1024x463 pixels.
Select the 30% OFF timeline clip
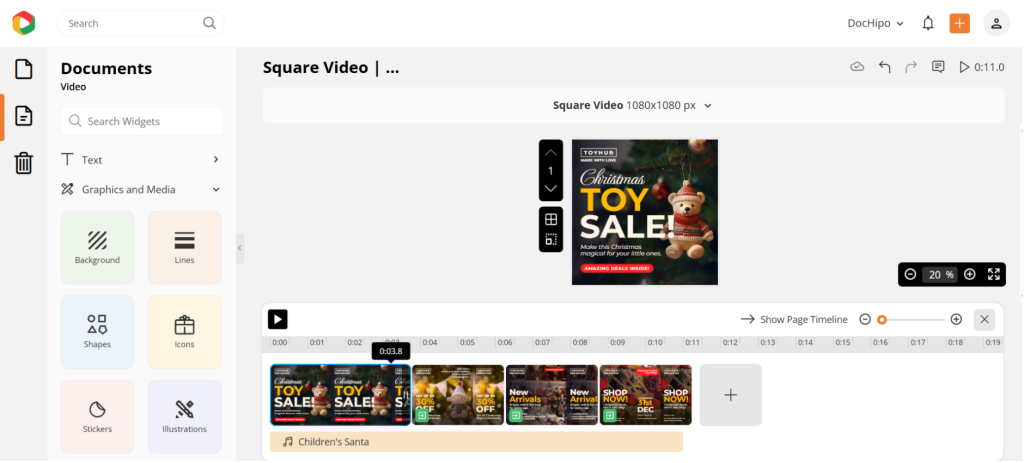pos(458,395)
